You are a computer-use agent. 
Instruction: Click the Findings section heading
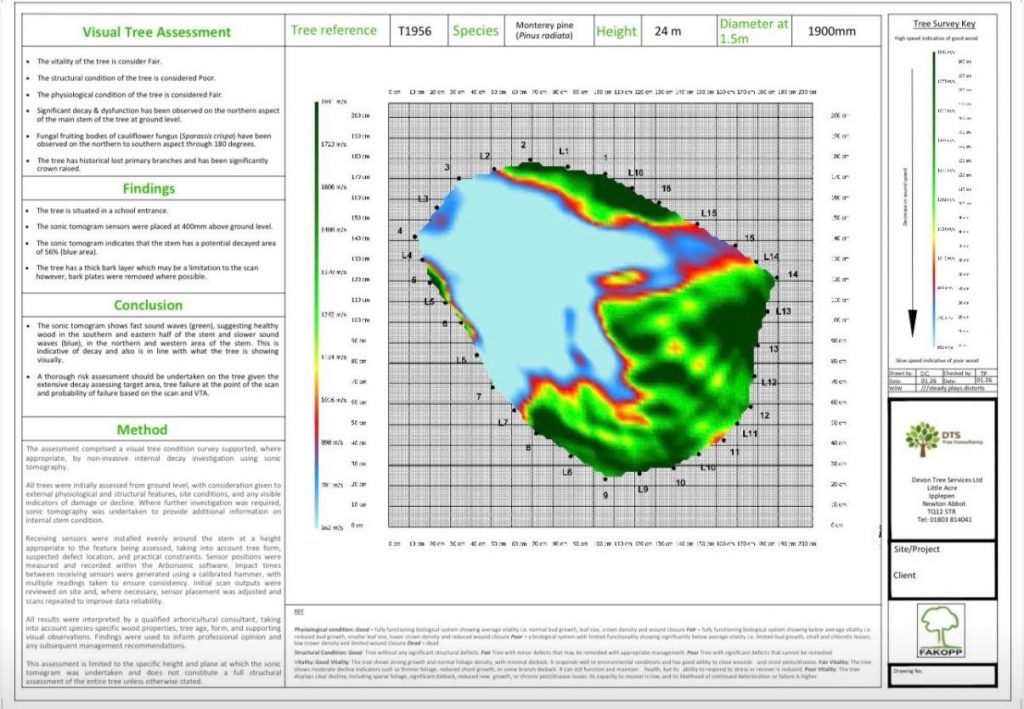point(148,188)
